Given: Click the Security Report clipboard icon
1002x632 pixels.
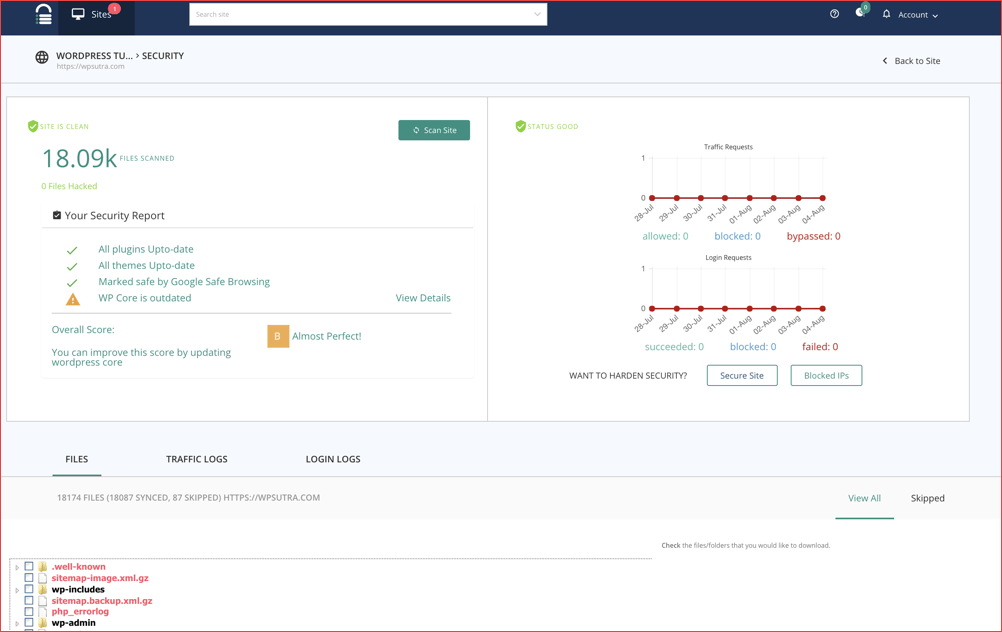Looking at the screenshot, I should 57,215.
